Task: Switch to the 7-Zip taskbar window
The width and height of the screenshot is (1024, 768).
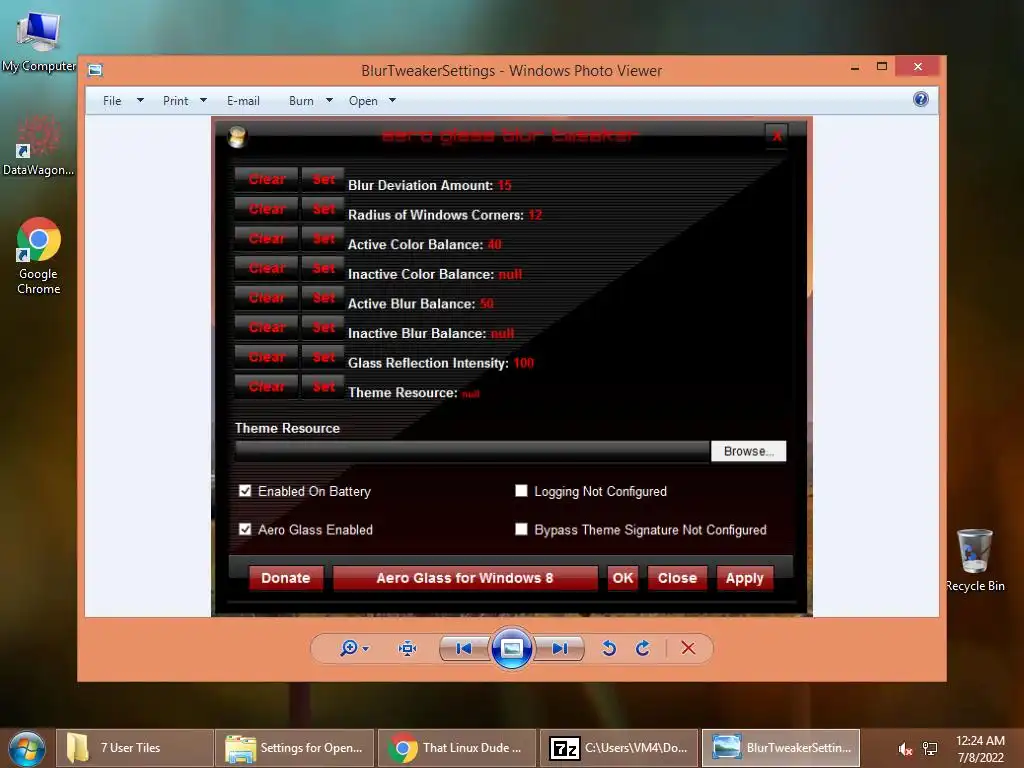Action: [618, 748]
